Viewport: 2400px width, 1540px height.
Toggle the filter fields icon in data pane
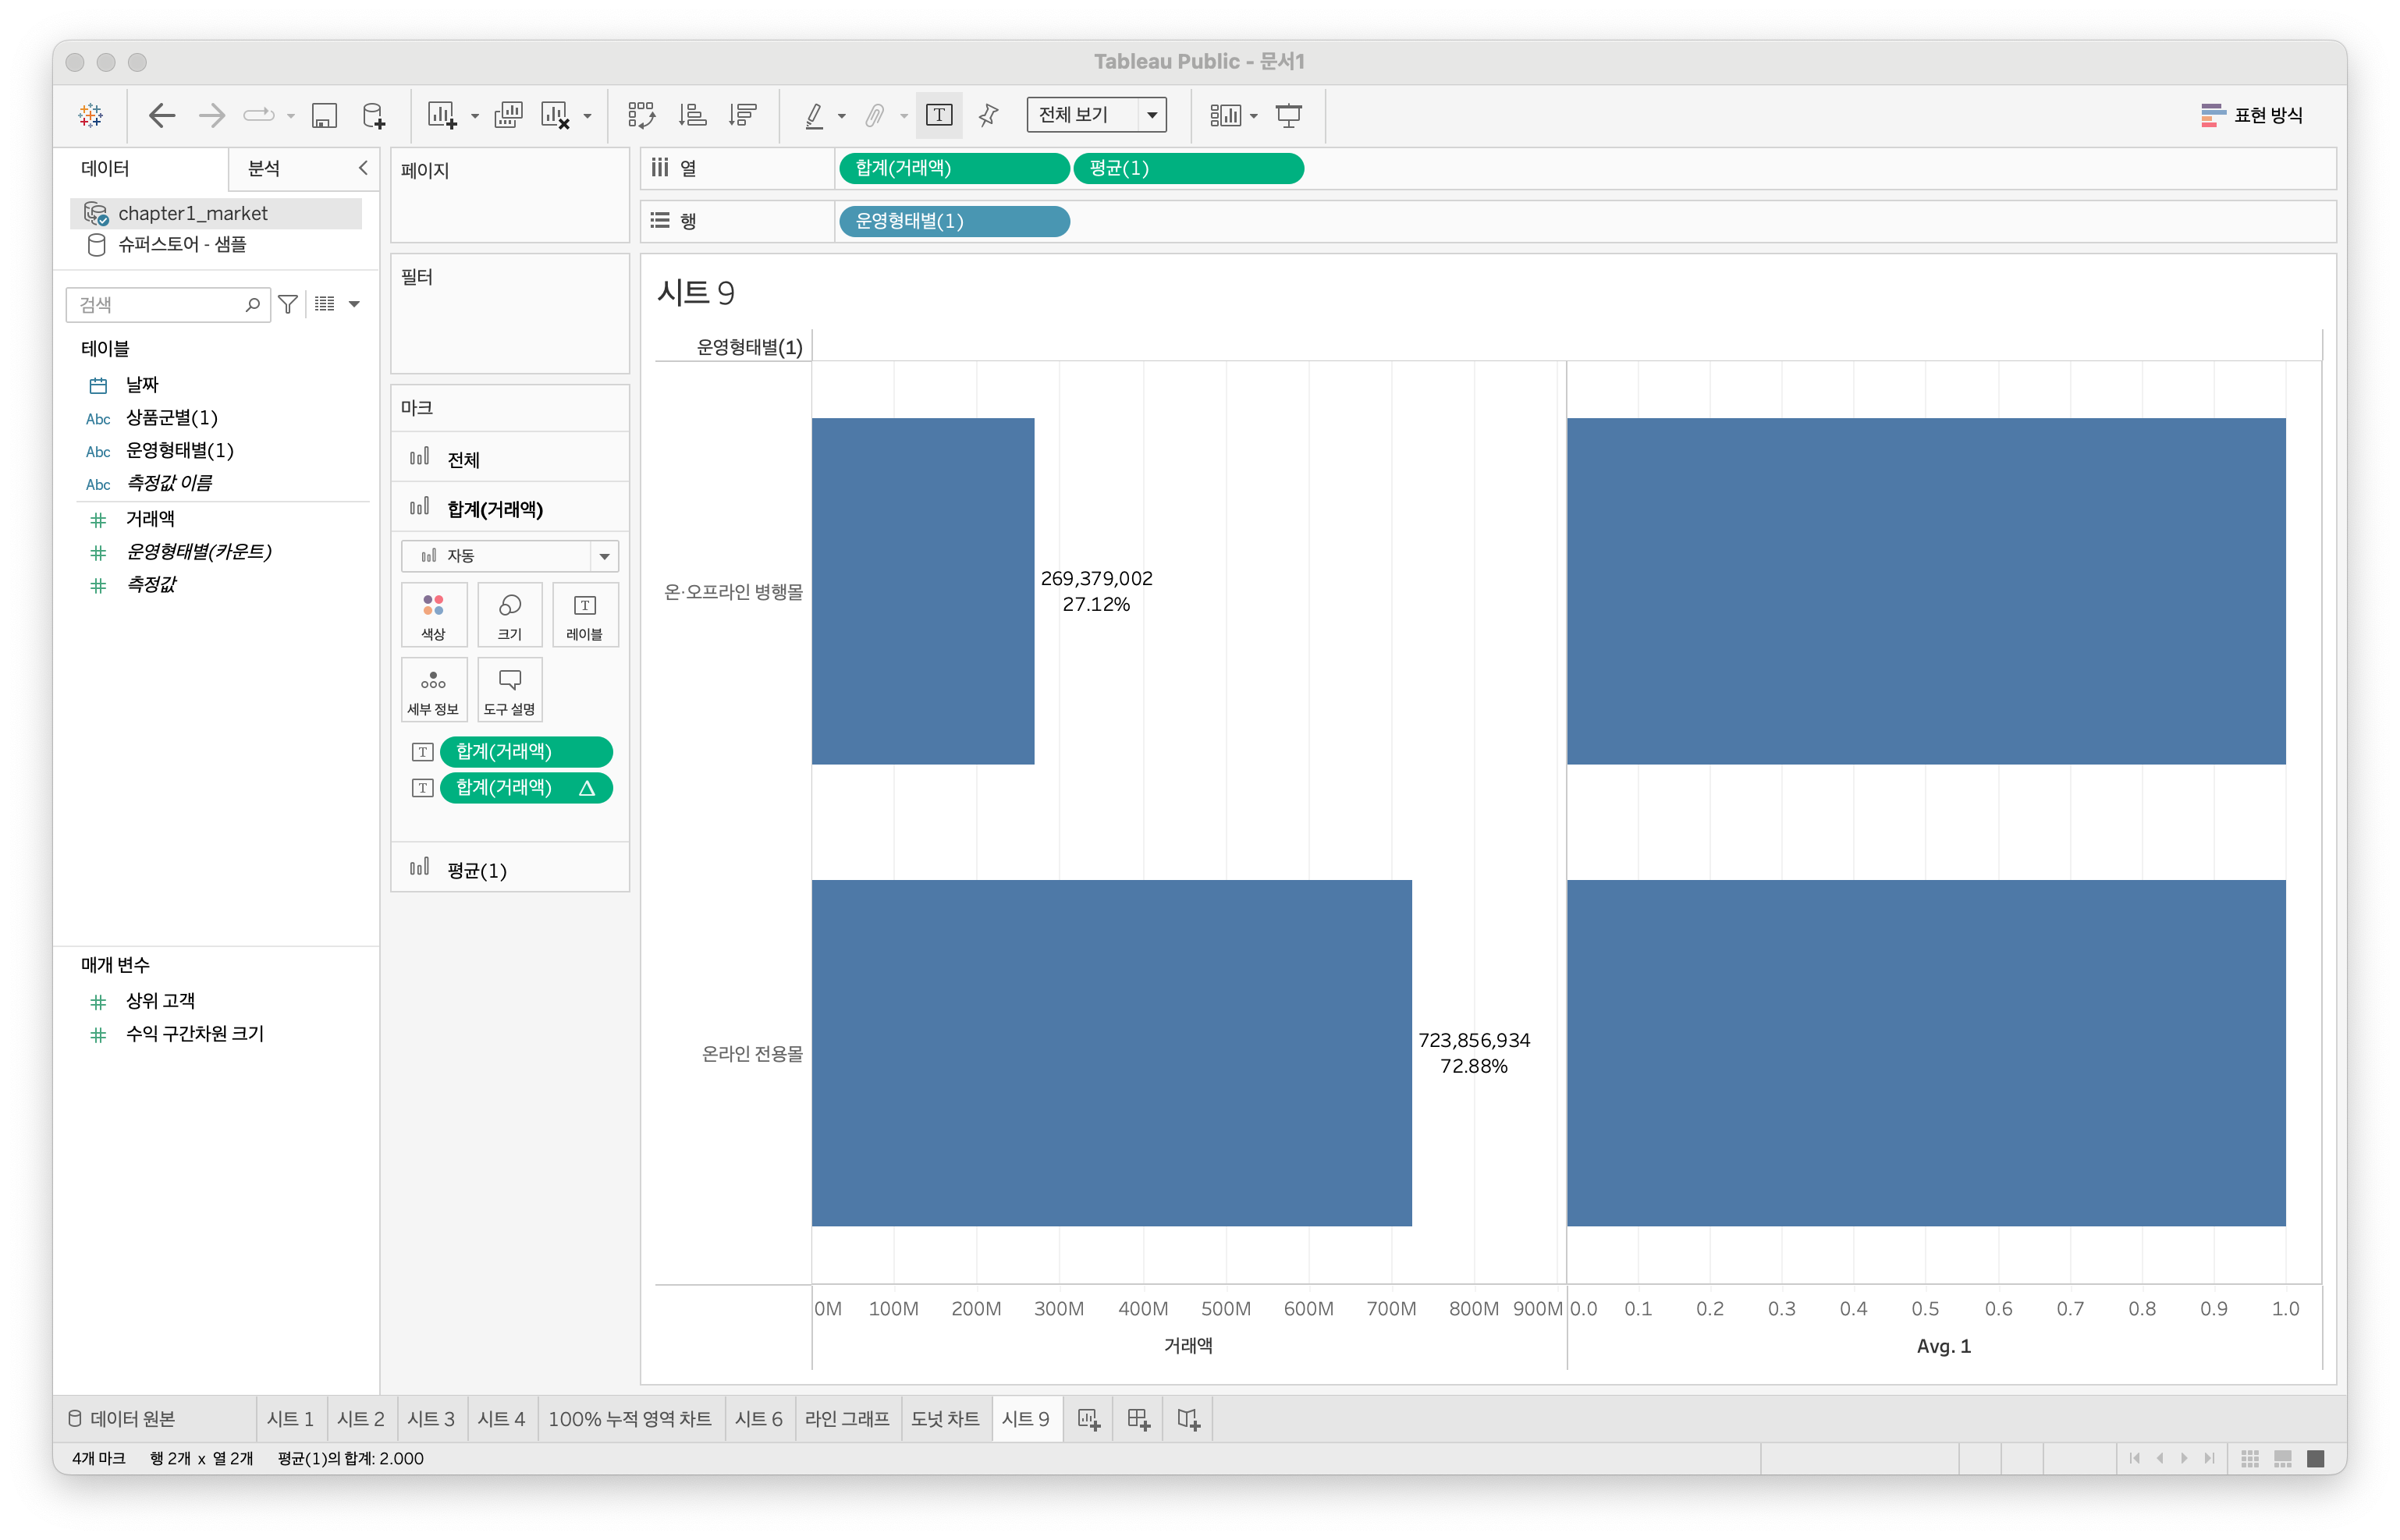coord(288,304)
